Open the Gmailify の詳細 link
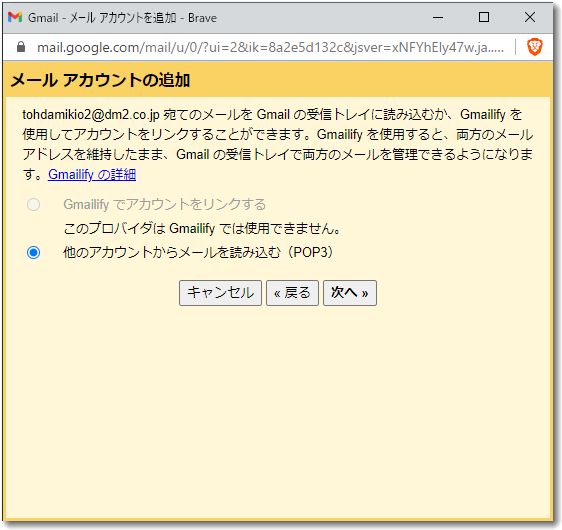This screenshot has width=562, height=530. [x=92, y=175]
